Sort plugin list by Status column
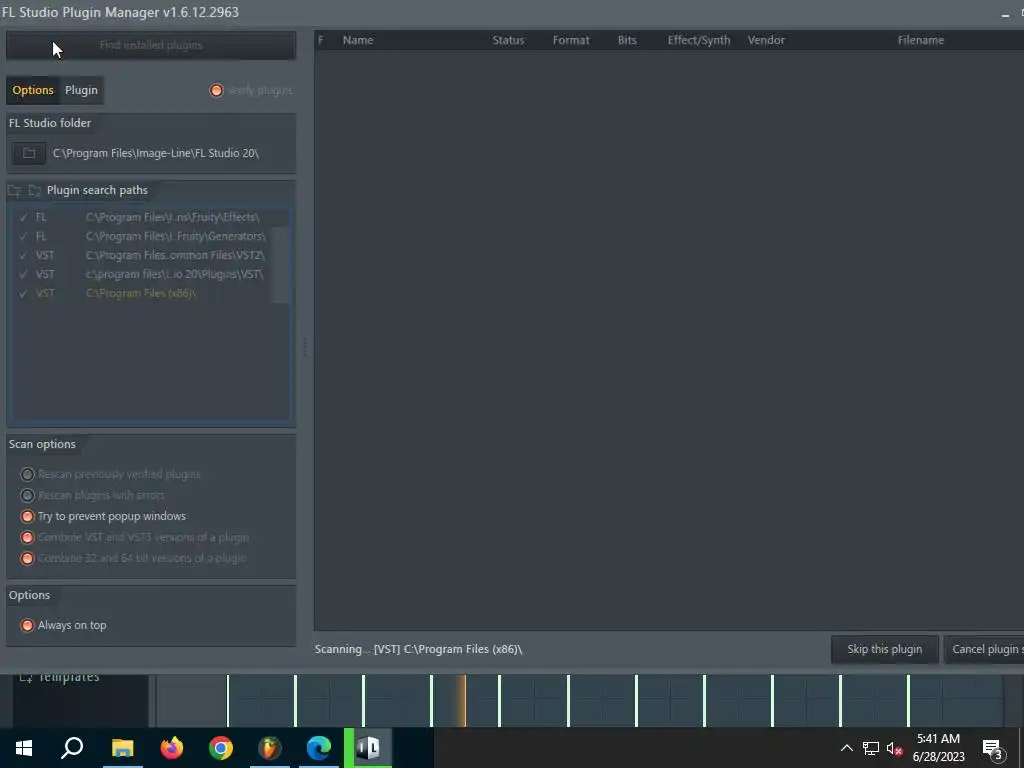This screenshot has width=1024, height=768. click(x=508, y=40)
